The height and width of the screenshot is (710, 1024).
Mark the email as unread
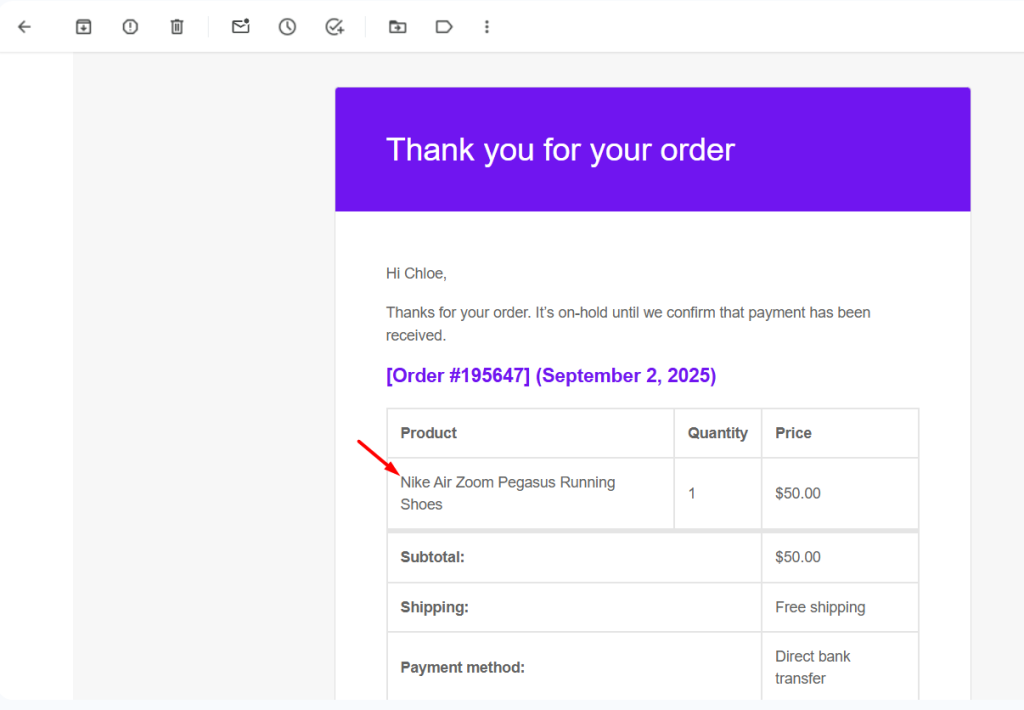point(240,27)
